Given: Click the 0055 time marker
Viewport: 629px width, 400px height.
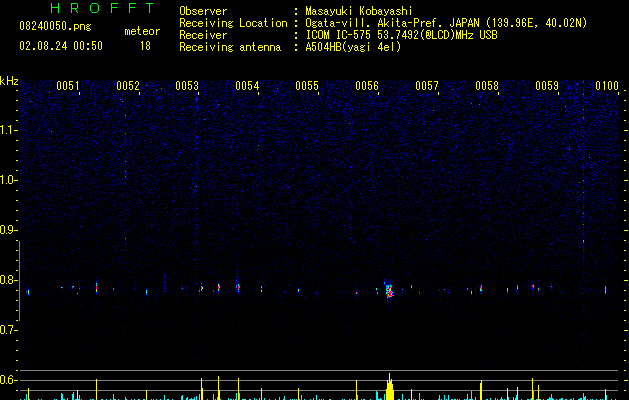Looking at the screenshot, I should [x=307, y=86].
